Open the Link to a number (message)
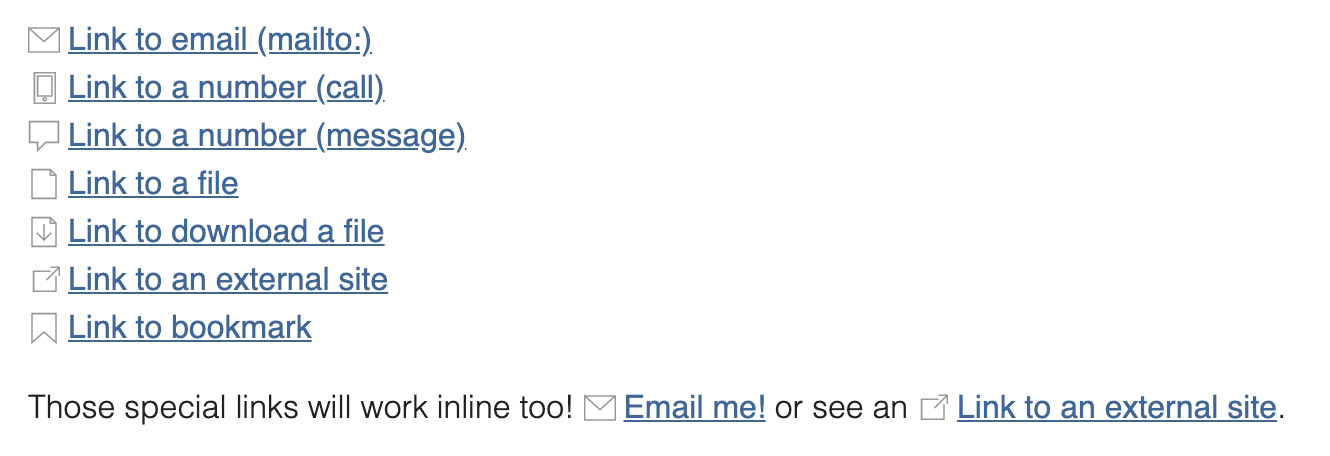Image resolution: width=1330 pixels, height=456 pixels. [x=267, y=136]
